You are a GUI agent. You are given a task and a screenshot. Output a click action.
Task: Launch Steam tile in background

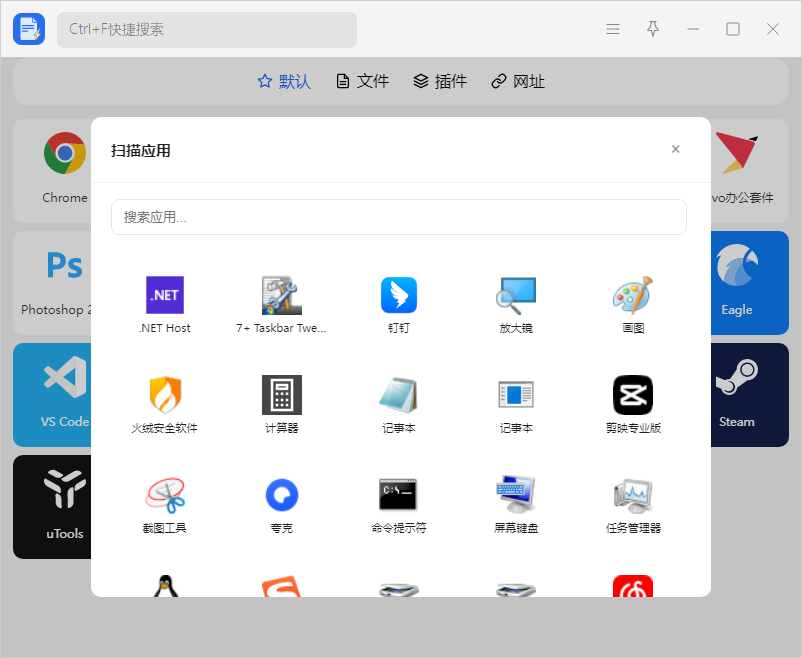coord(750,394)
